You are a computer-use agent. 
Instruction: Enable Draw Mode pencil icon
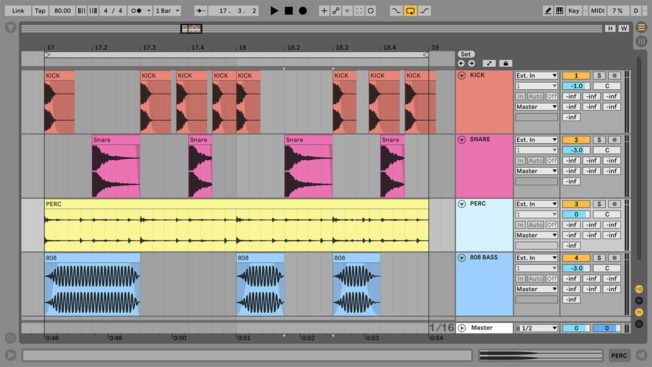click(x=548, y=11)
